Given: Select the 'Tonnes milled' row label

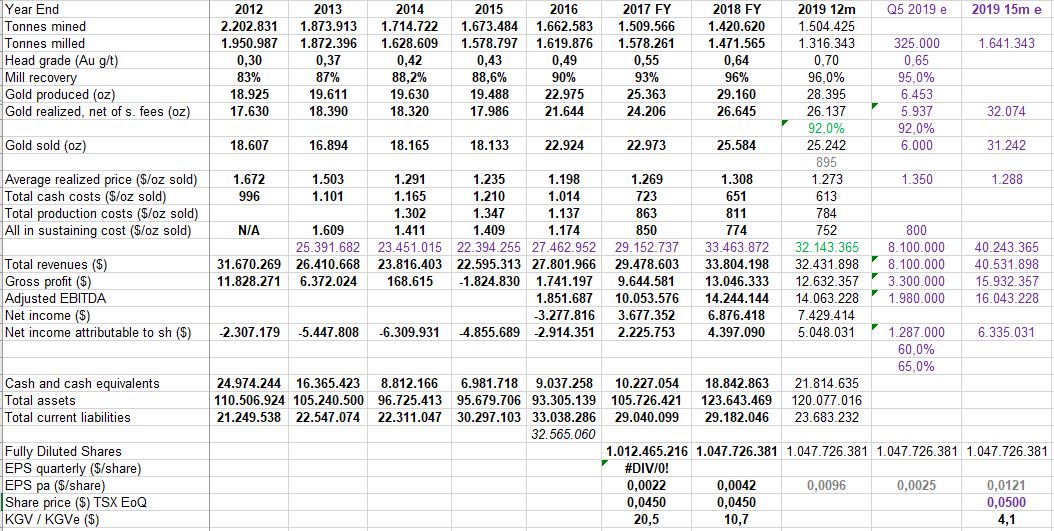Looking at the screenshot, I should (44, 44).
